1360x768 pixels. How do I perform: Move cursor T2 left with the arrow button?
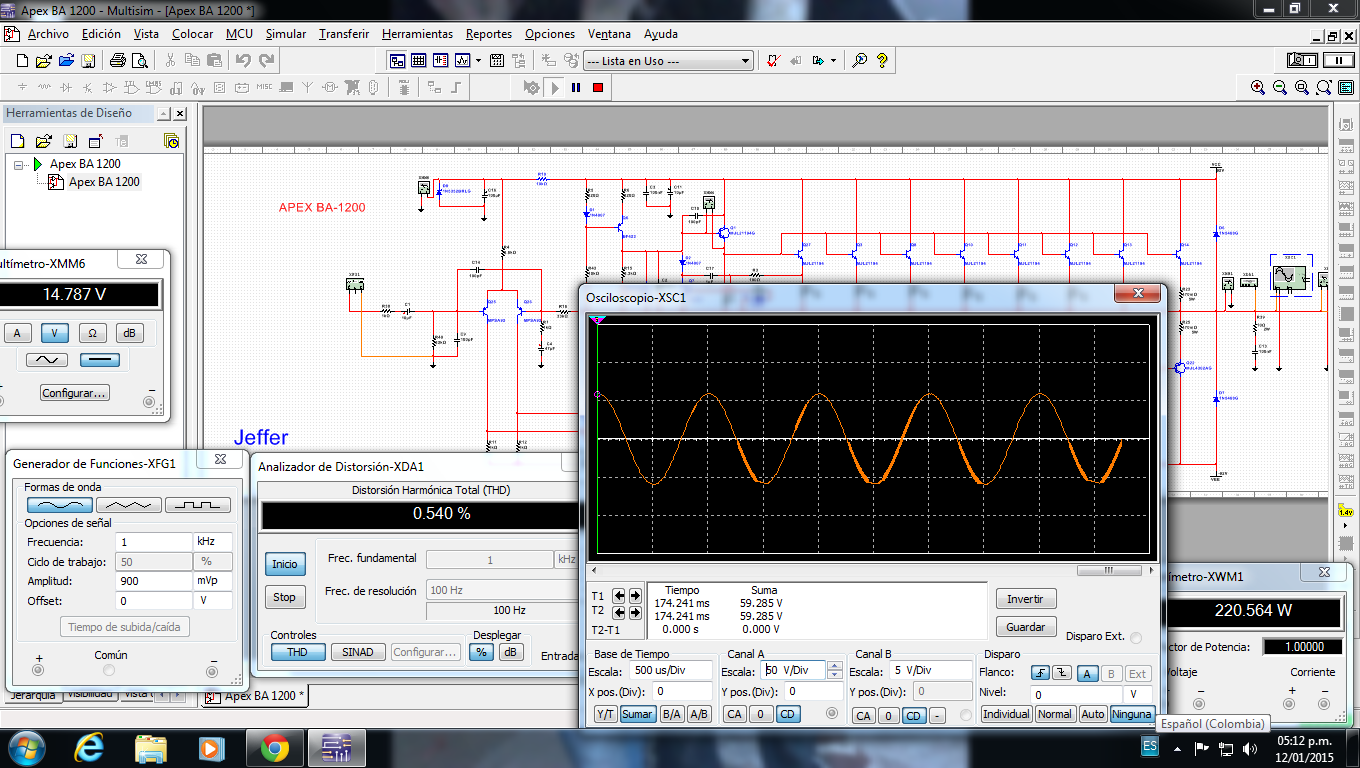tap(619, 612)
